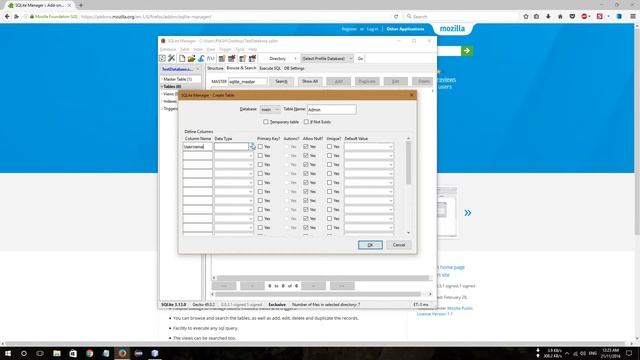Click the Go button next to profile database

[x=360, y=58]
